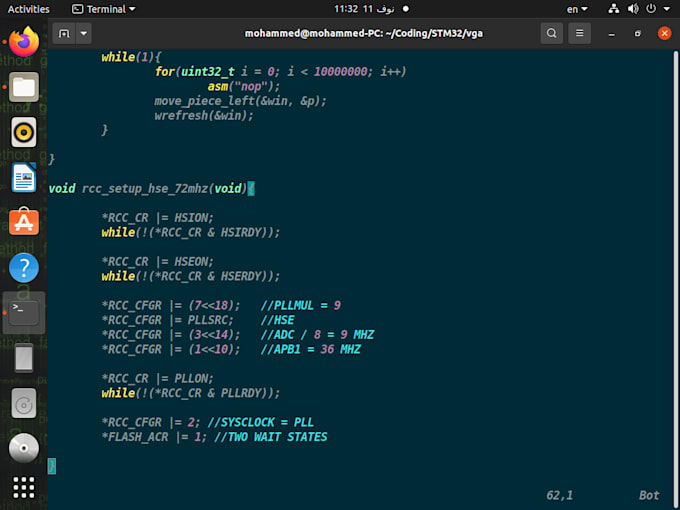Open LibreOffice Writer from dock
Screen dimensions: 680x510
tap(24, 177)
